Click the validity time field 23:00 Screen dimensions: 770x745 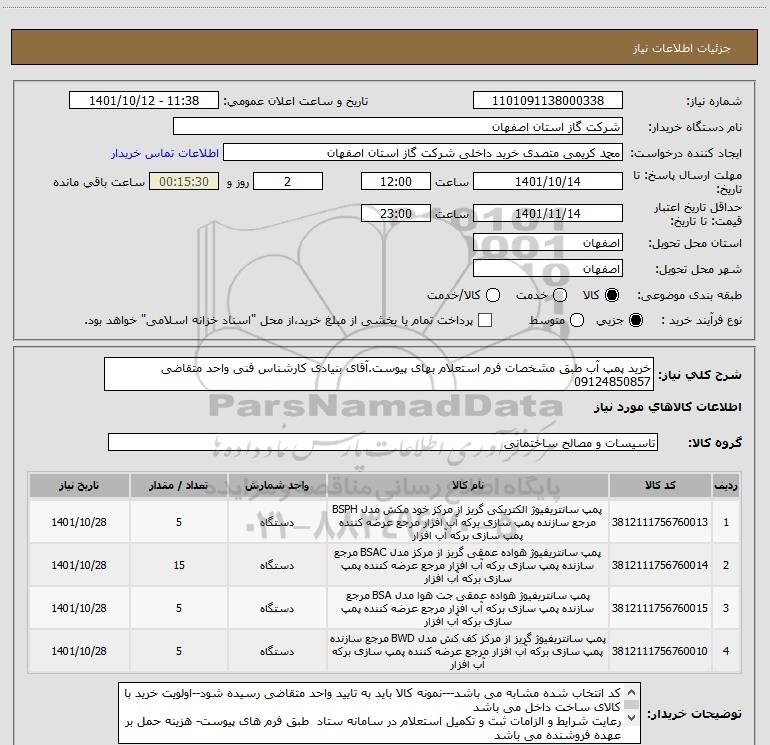click(x=396, y=214)
